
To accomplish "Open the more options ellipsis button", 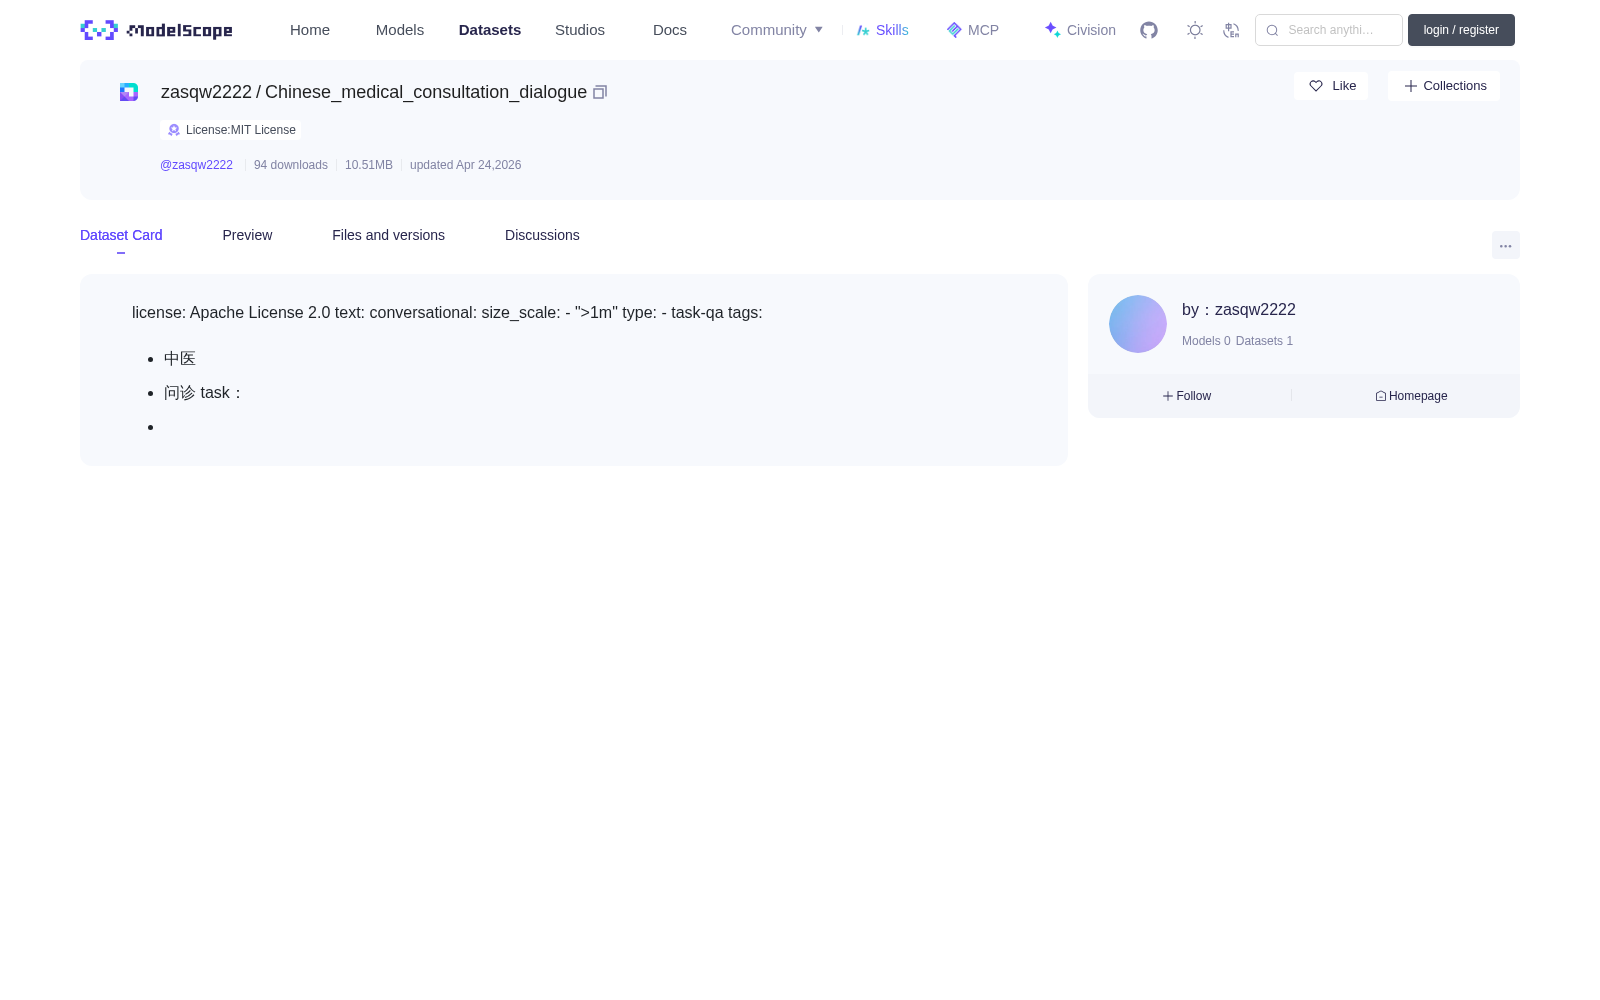I will tap(1505, 245).
